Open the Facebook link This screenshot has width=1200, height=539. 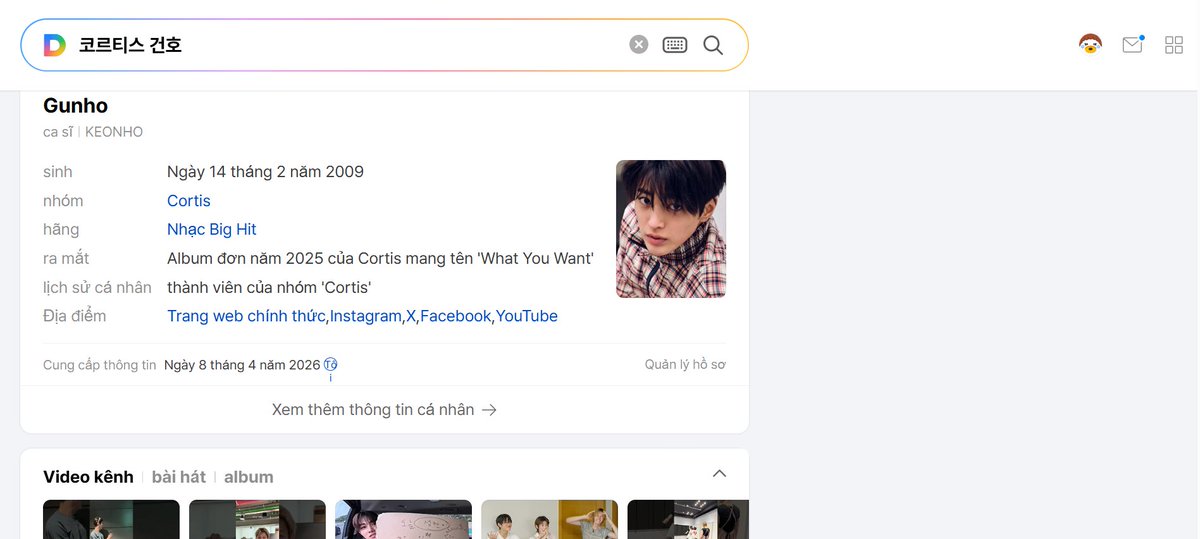(x=456, y=316)
